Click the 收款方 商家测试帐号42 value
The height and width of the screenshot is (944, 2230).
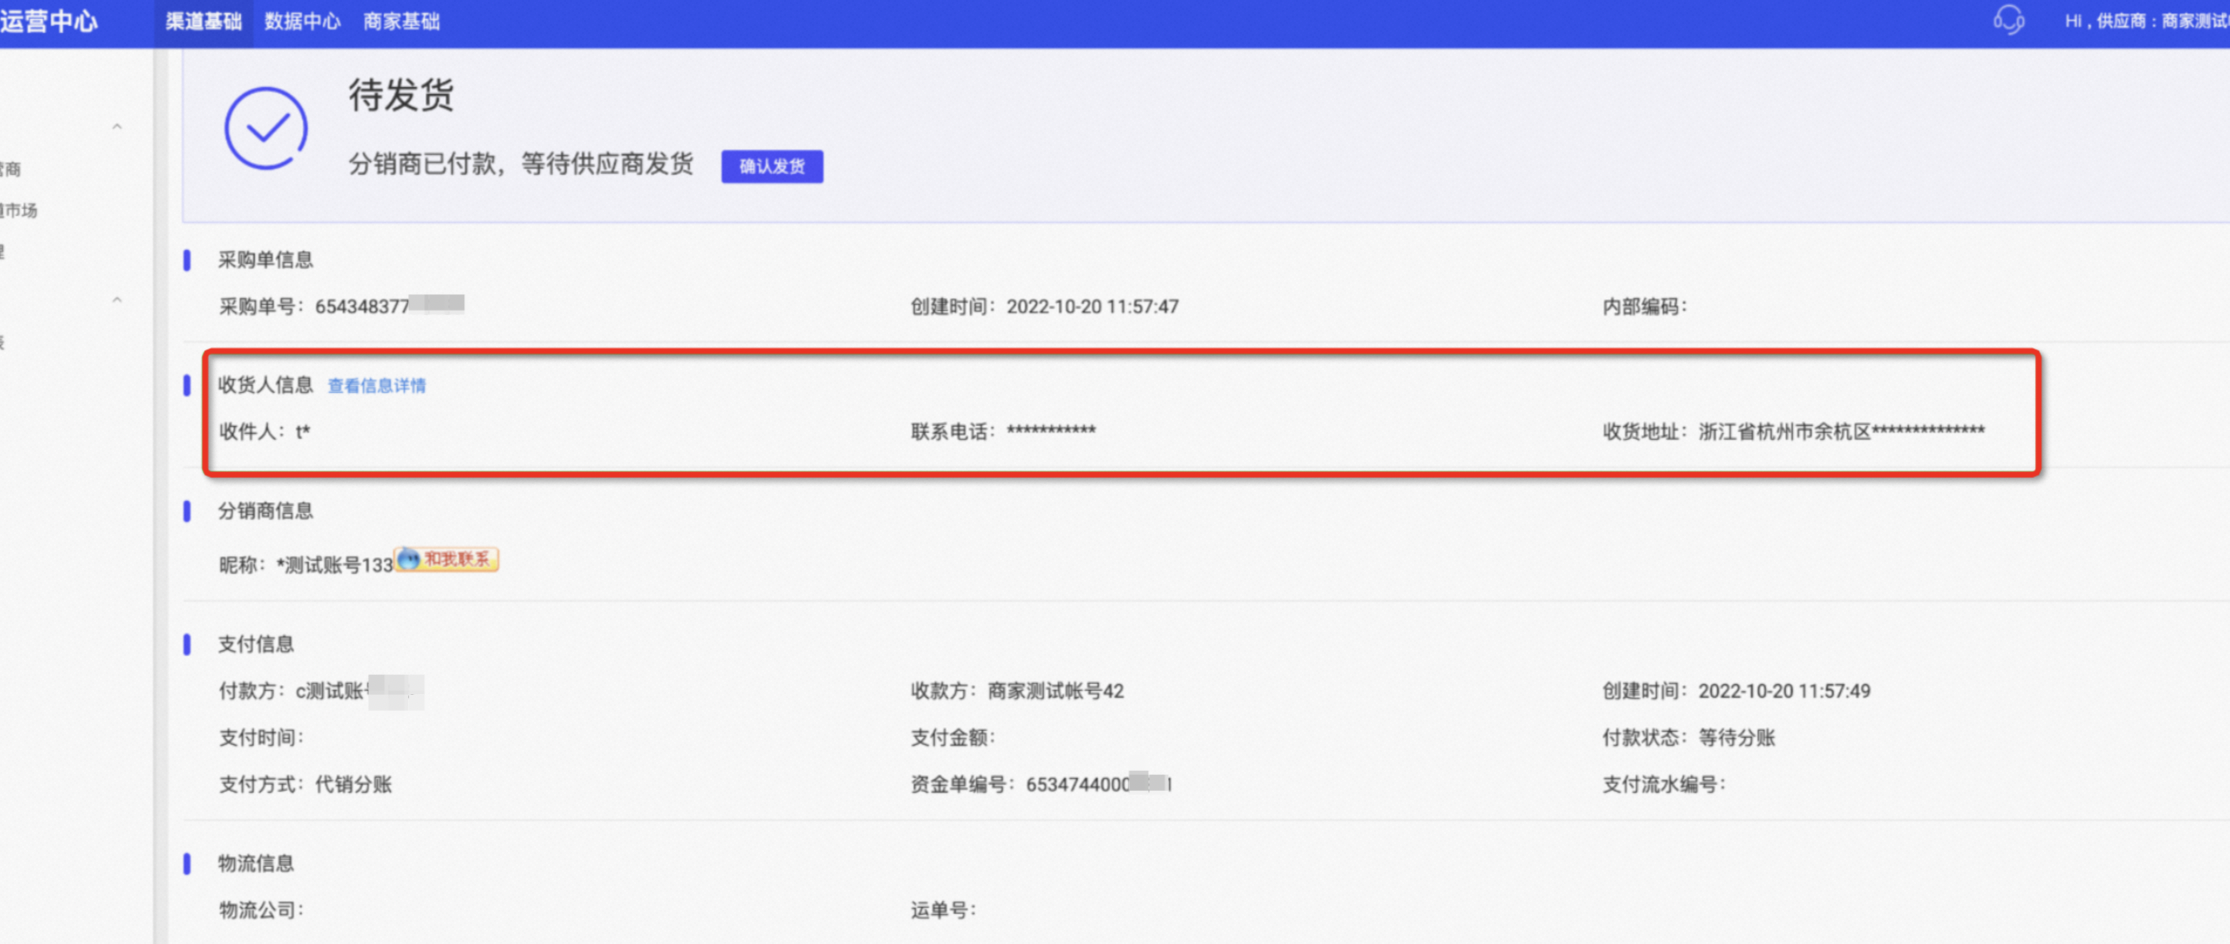(1055, 691)
